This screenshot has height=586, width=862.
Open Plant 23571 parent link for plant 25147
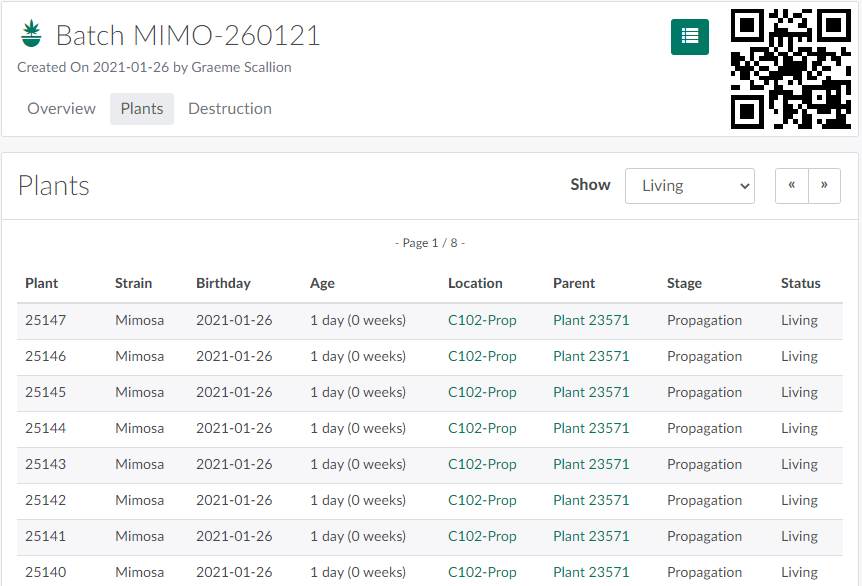[x=591, y=321]
